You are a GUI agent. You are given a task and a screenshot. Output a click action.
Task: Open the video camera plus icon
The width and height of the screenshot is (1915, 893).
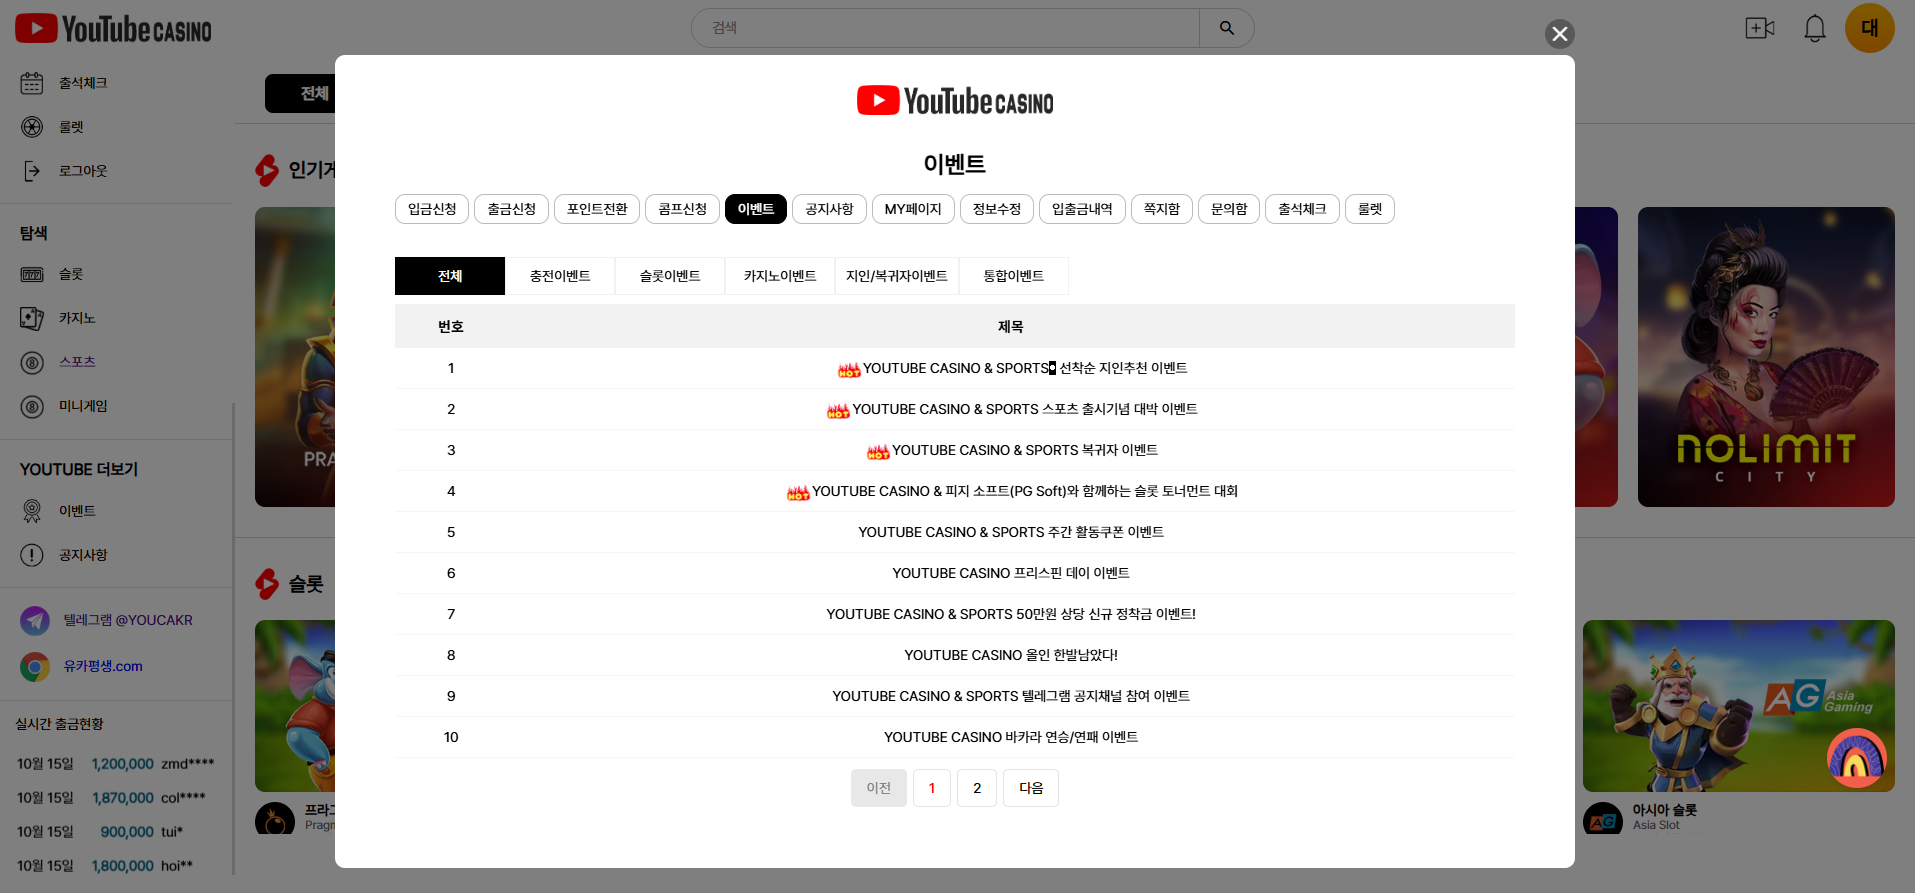1759,28
